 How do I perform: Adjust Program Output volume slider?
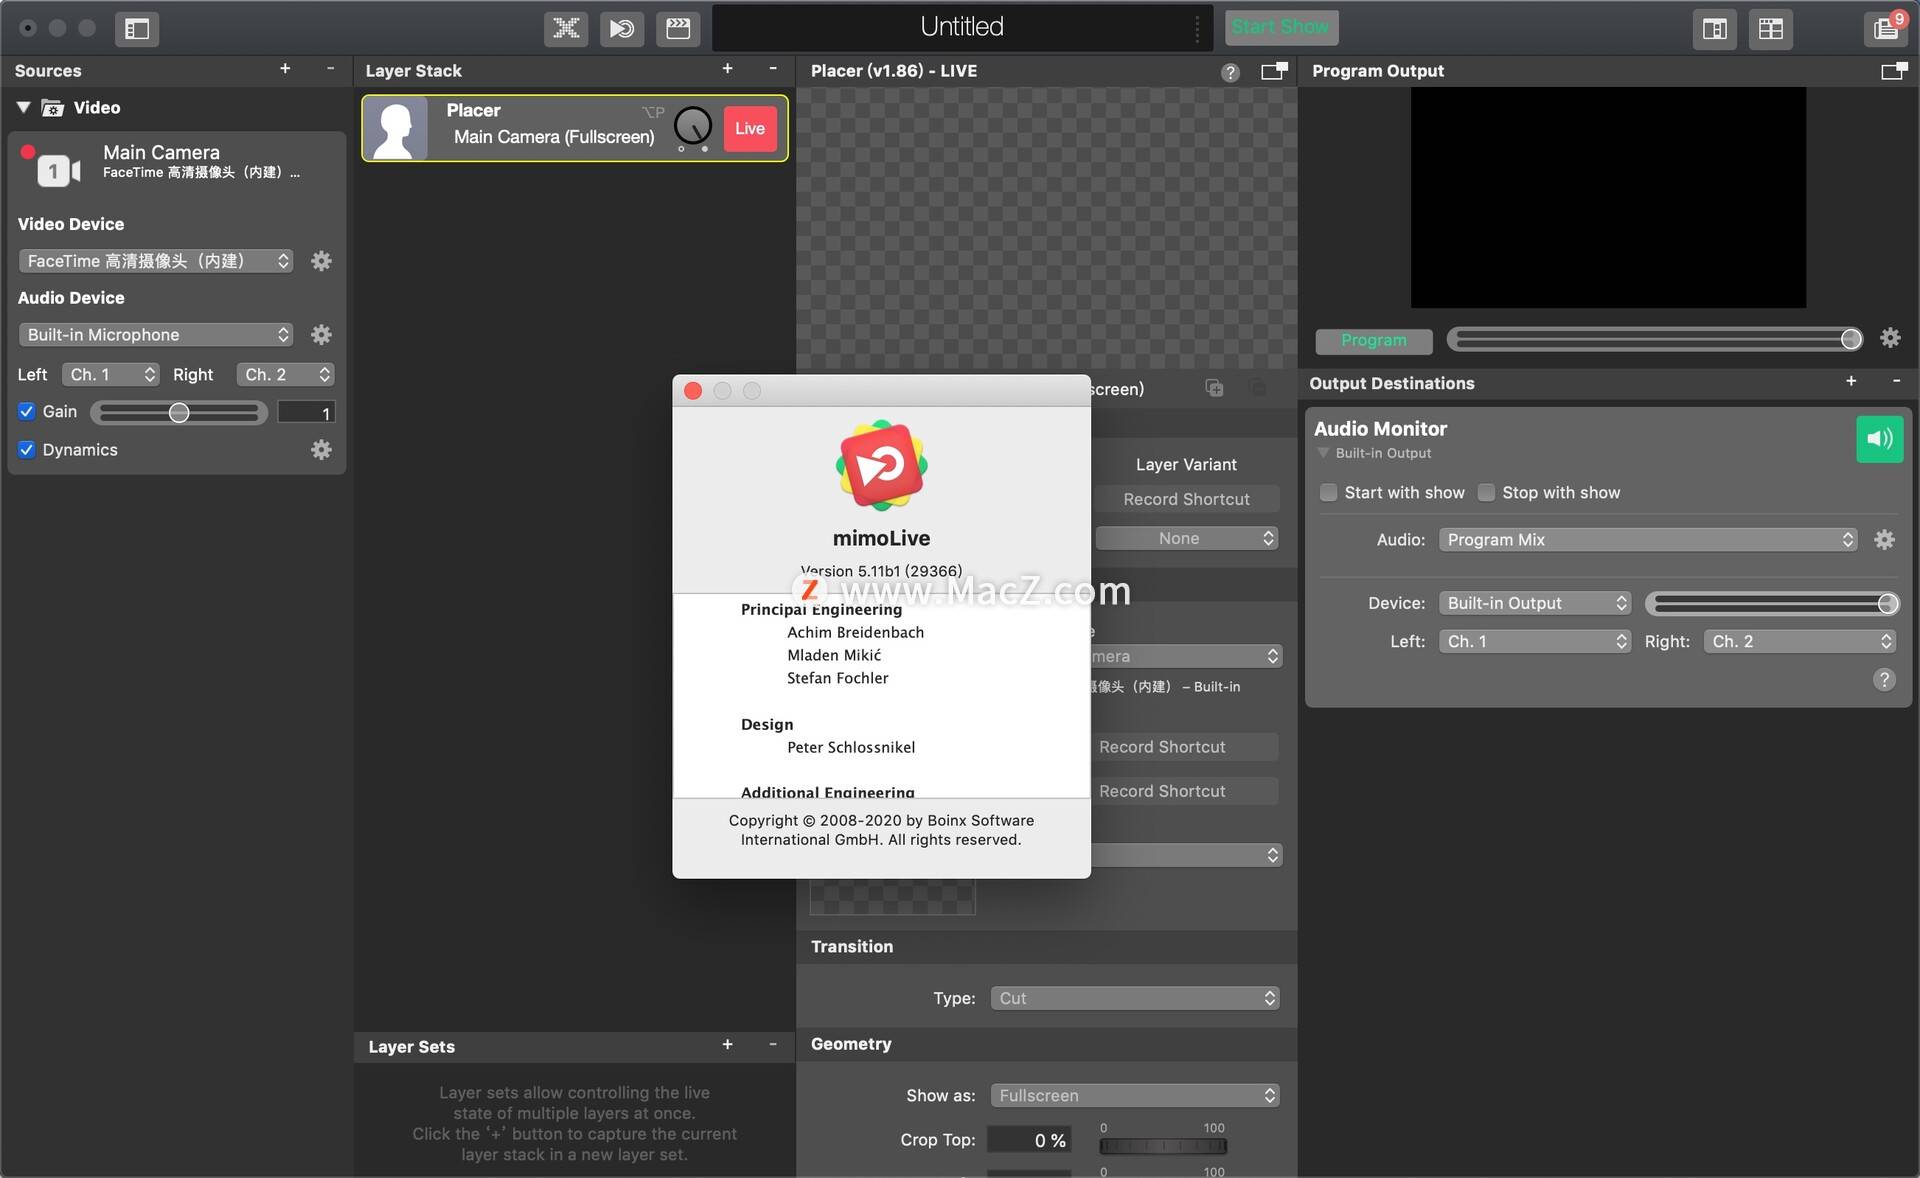(x=1654, y=339)
